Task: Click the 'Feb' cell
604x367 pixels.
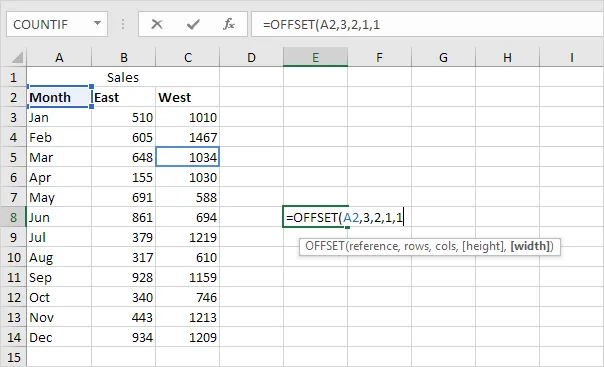Action: pyautogui.click(x=59, y=137)
